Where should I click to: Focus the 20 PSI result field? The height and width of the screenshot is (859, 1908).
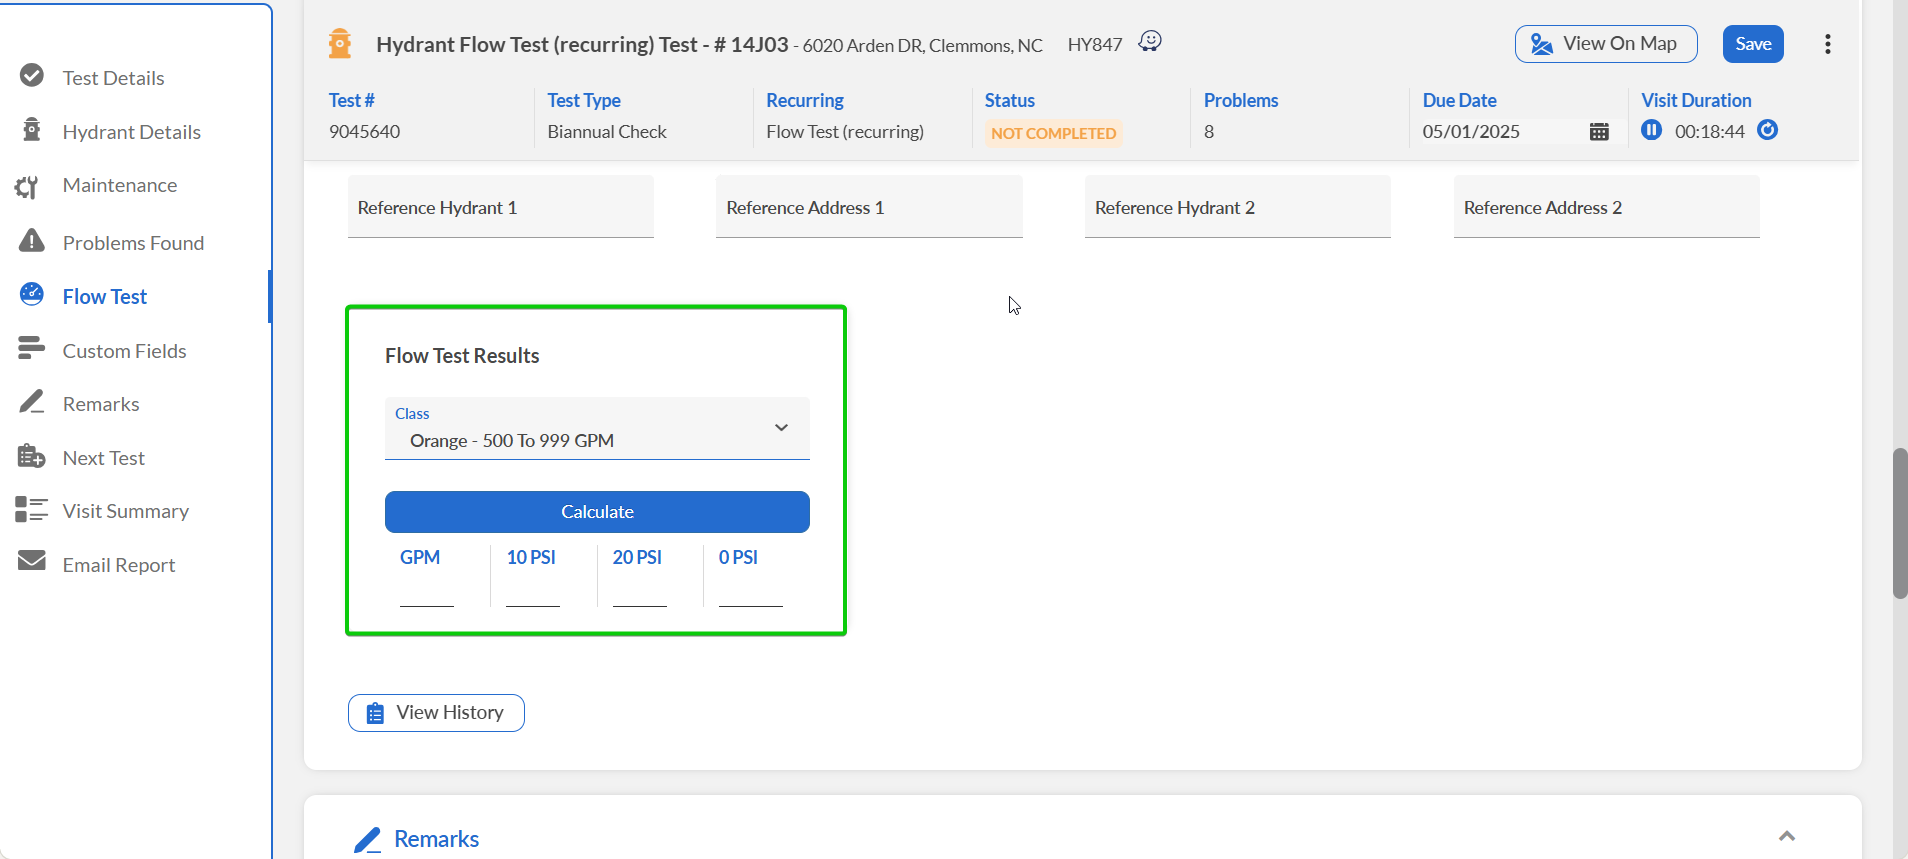click(x=639, y=592)
